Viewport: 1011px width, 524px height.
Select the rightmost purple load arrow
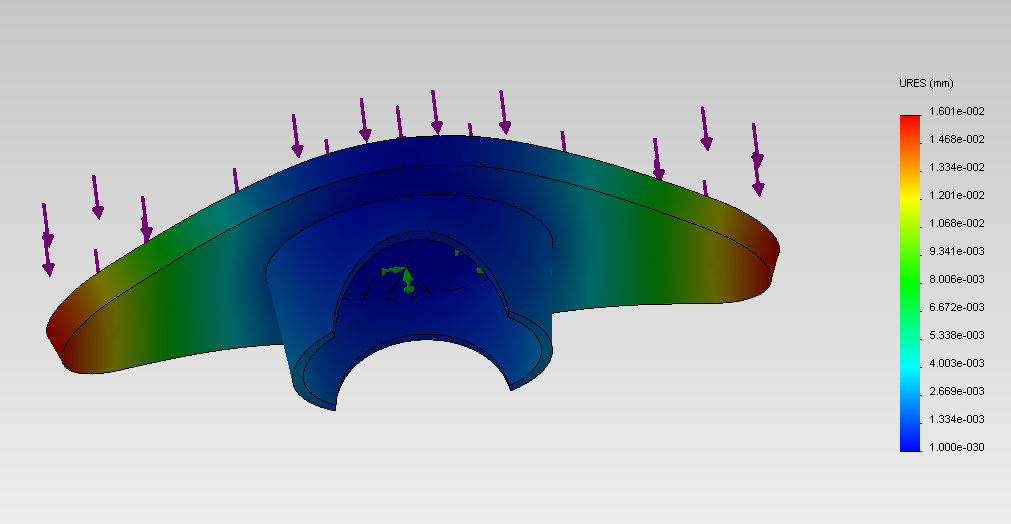(757, 160)
